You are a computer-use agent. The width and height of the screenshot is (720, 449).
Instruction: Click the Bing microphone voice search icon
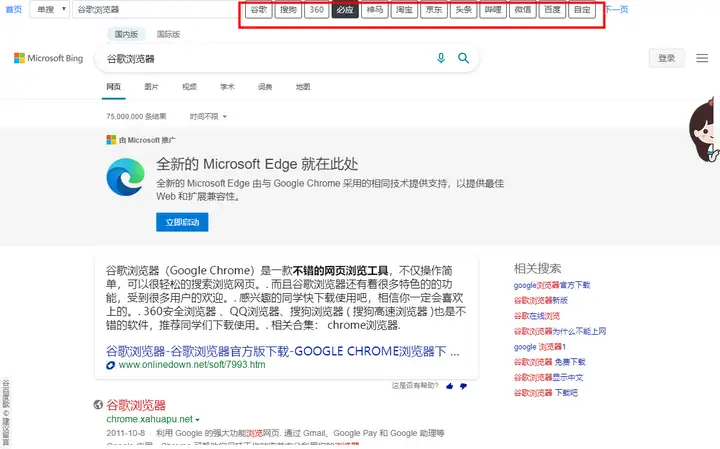pyautogui.click(x=441, y=58)
